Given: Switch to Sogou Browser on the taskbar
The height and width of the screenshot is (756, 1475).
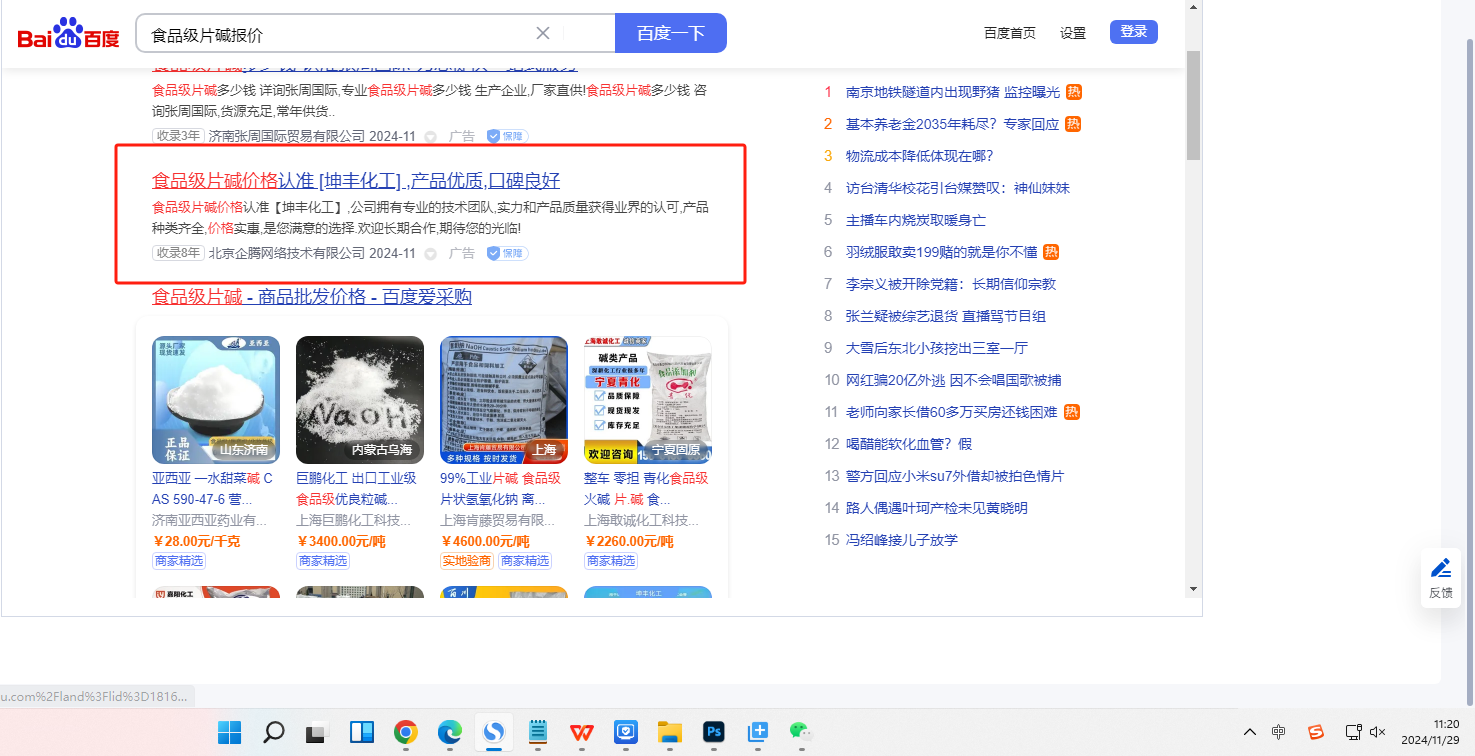Looking at the screenshot, I should pos(493,732).
